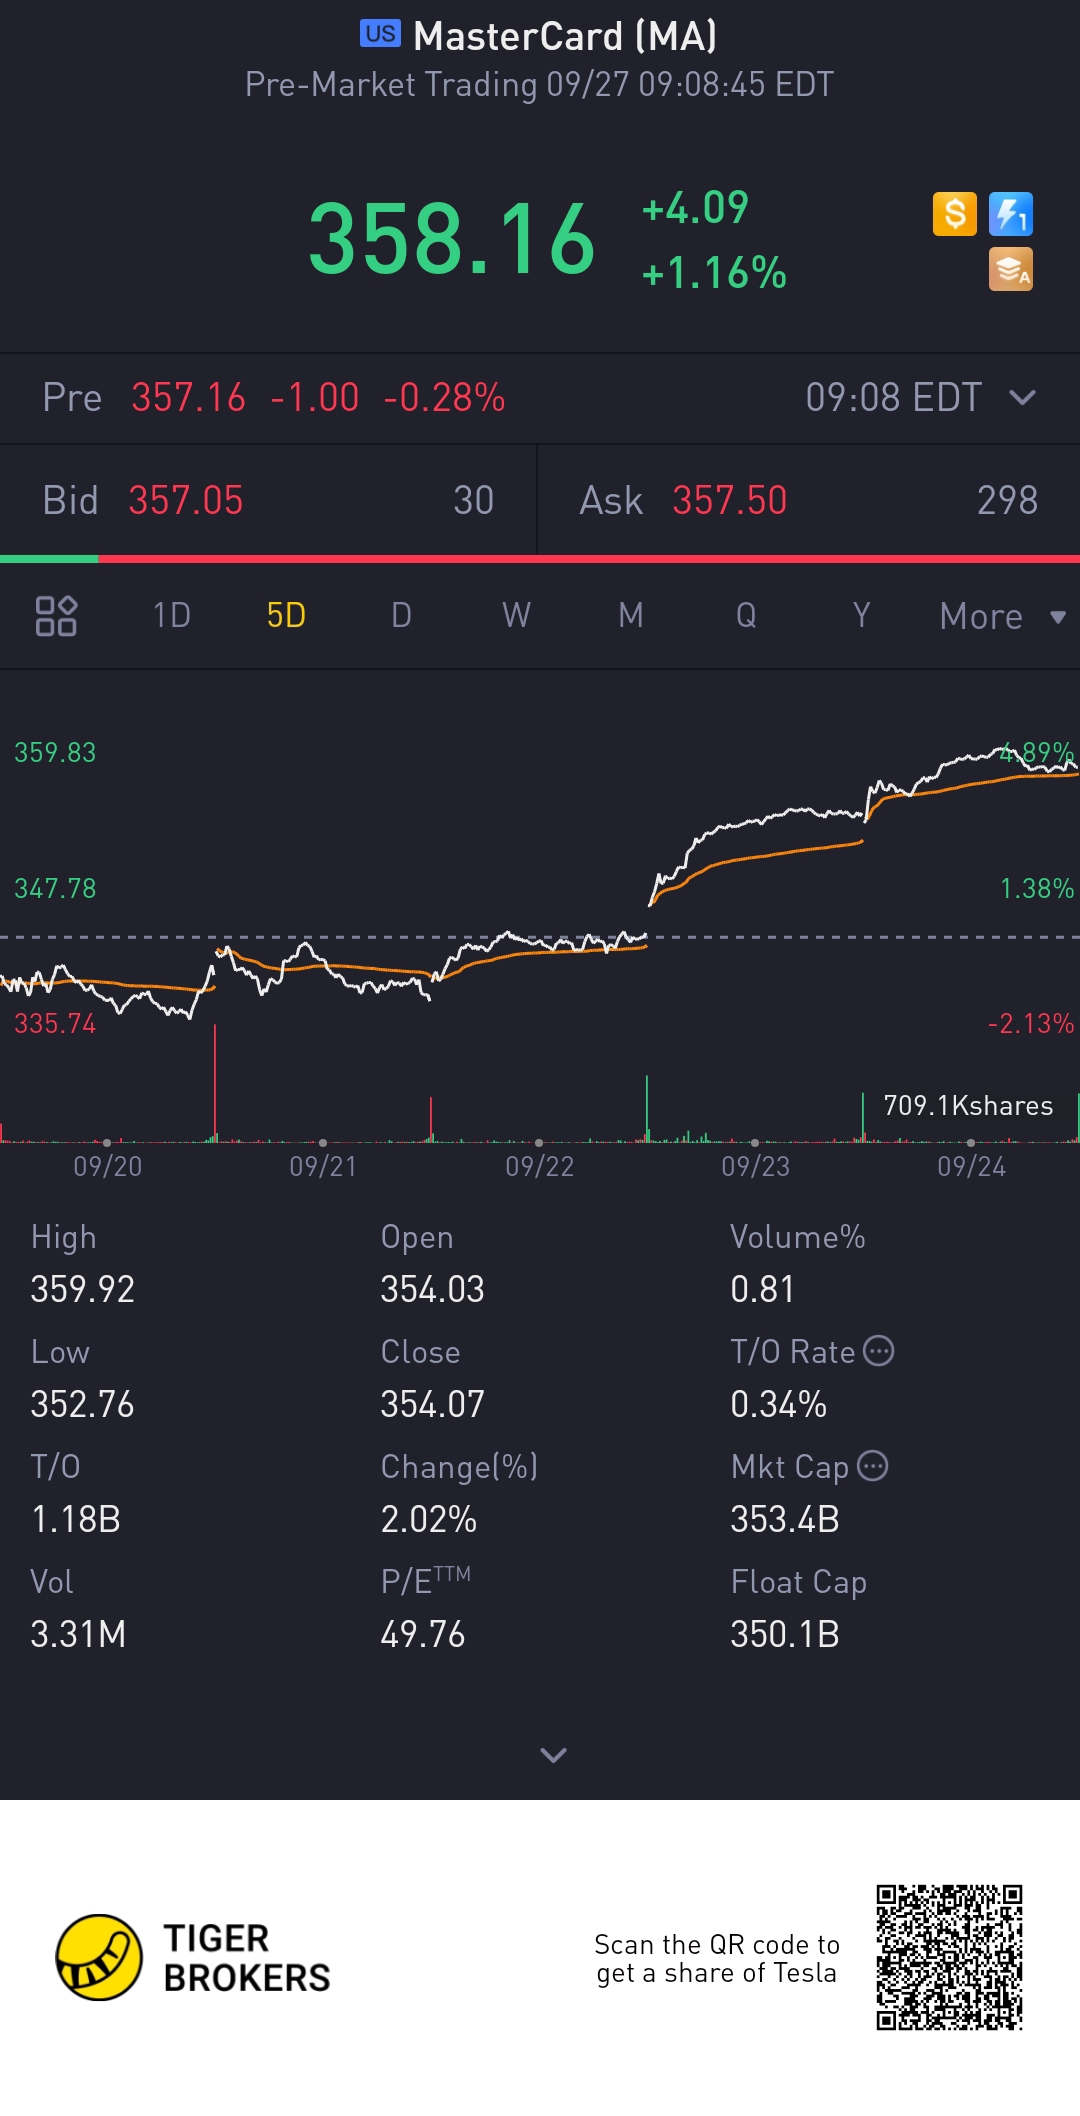
Task: Tap the ask size 298
Action: [x=1007, y=500]
